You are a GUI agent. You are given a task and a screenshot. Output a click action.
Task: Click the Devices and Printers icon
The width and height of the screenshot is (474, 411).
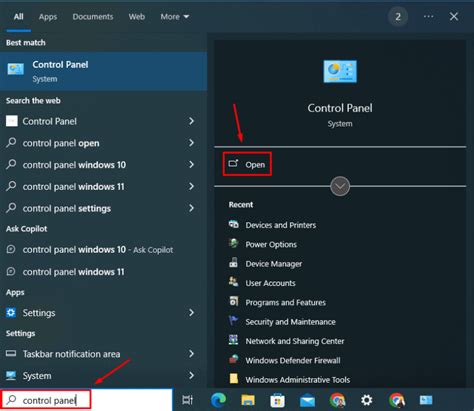click(x=234, y=224)
